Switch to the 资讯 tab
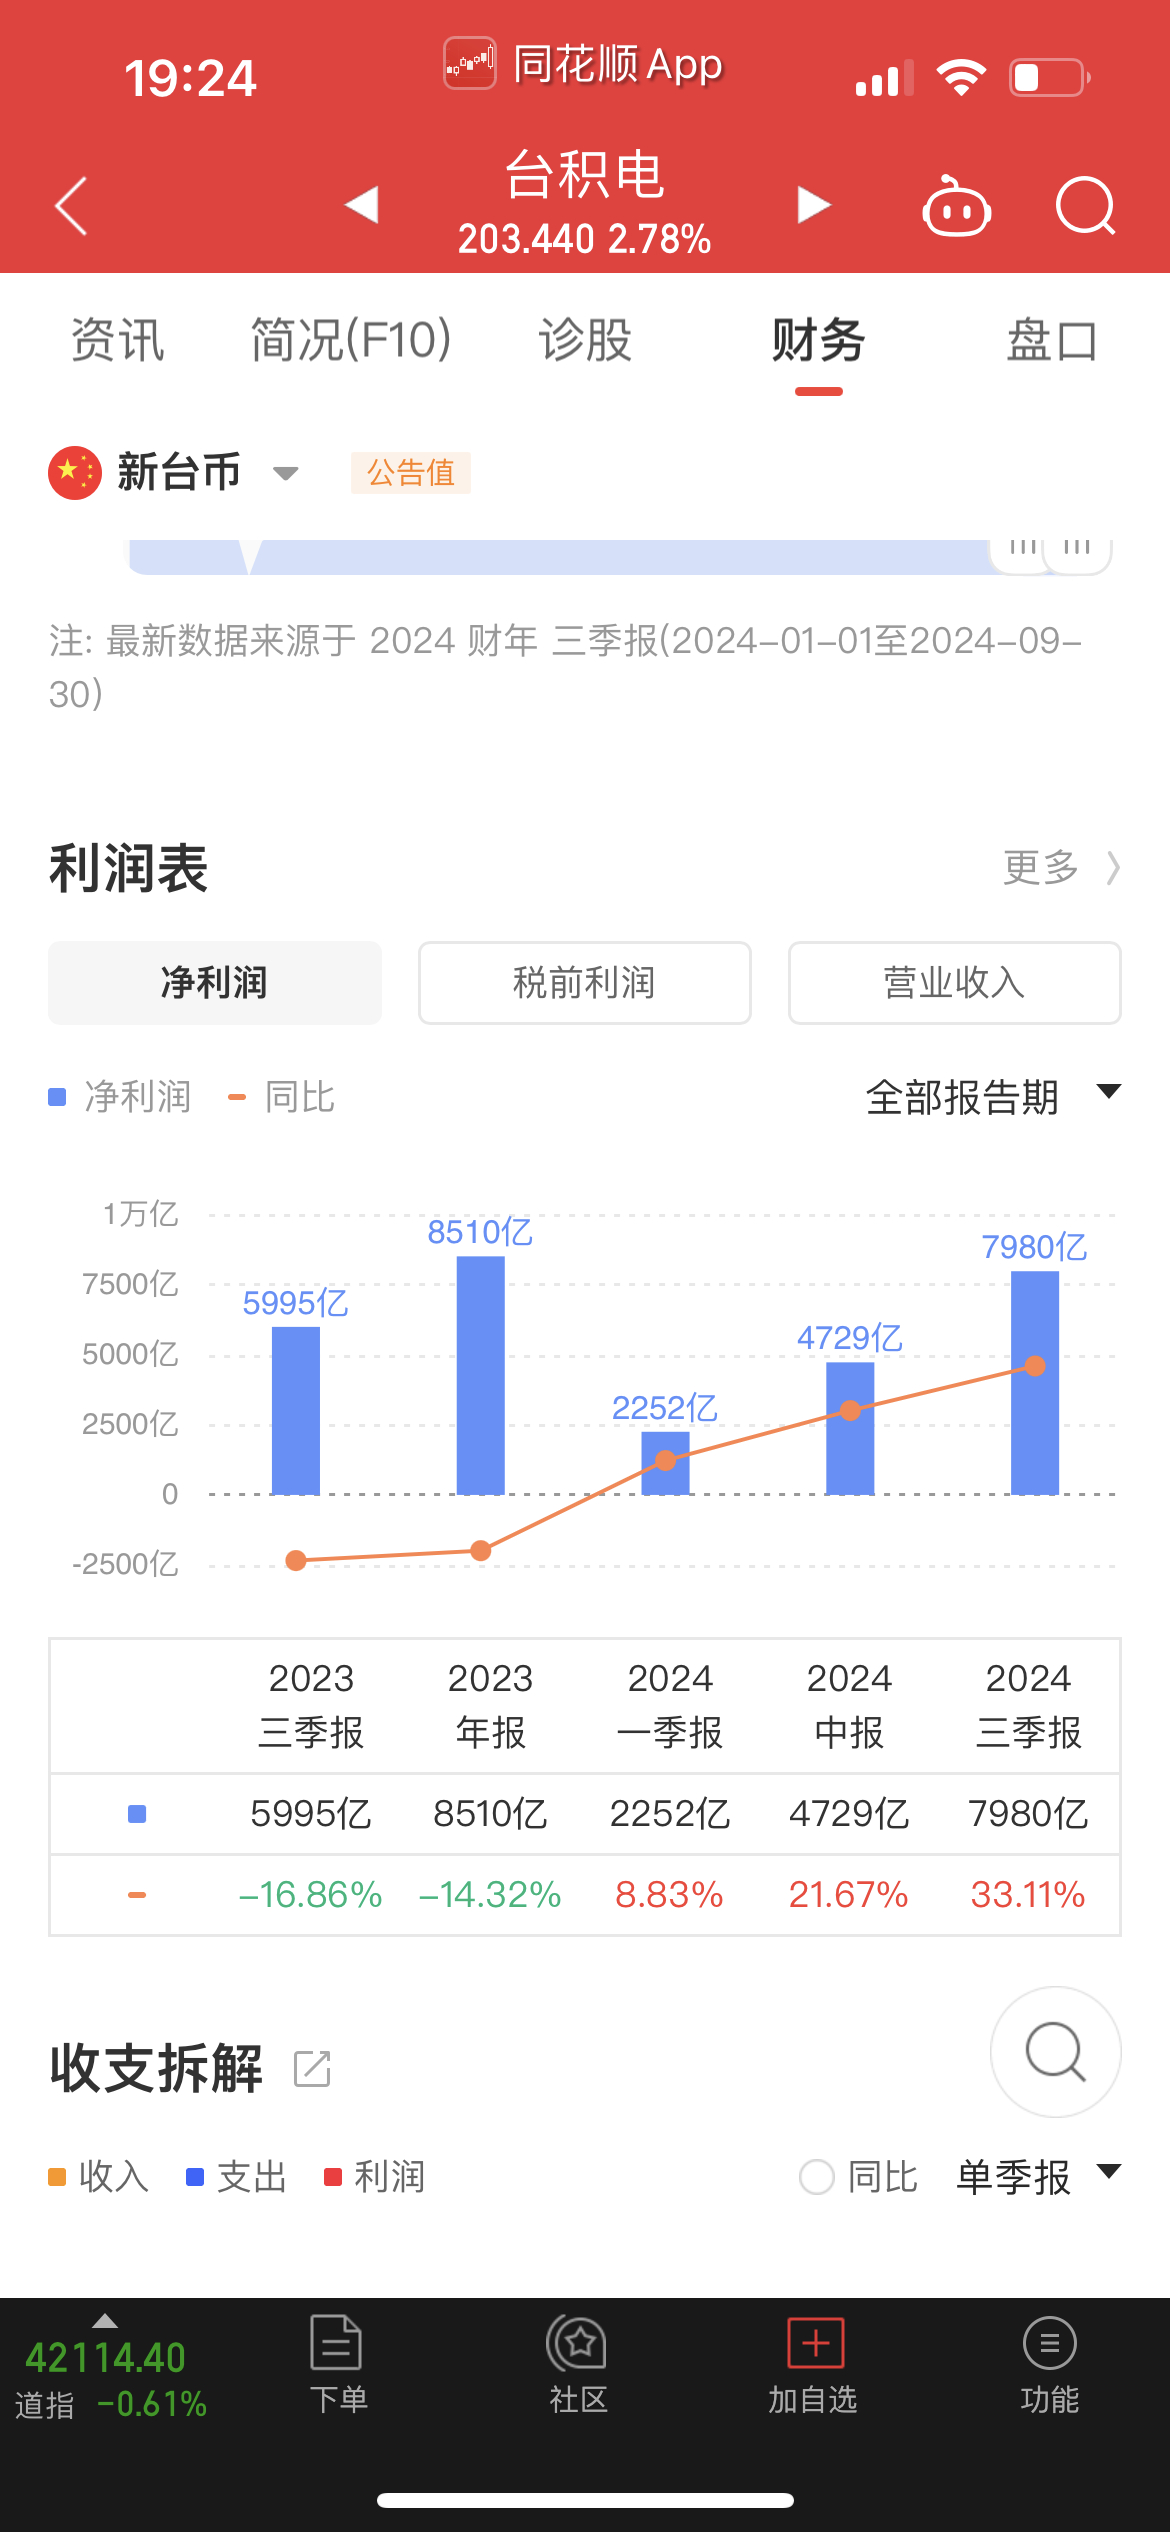The image size is (1170, 2532). pos(117,340)
